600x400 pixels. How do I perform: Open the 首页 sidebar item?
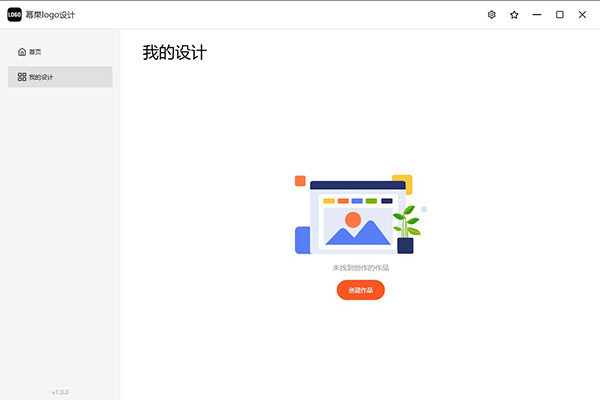[x=60, y=52]
